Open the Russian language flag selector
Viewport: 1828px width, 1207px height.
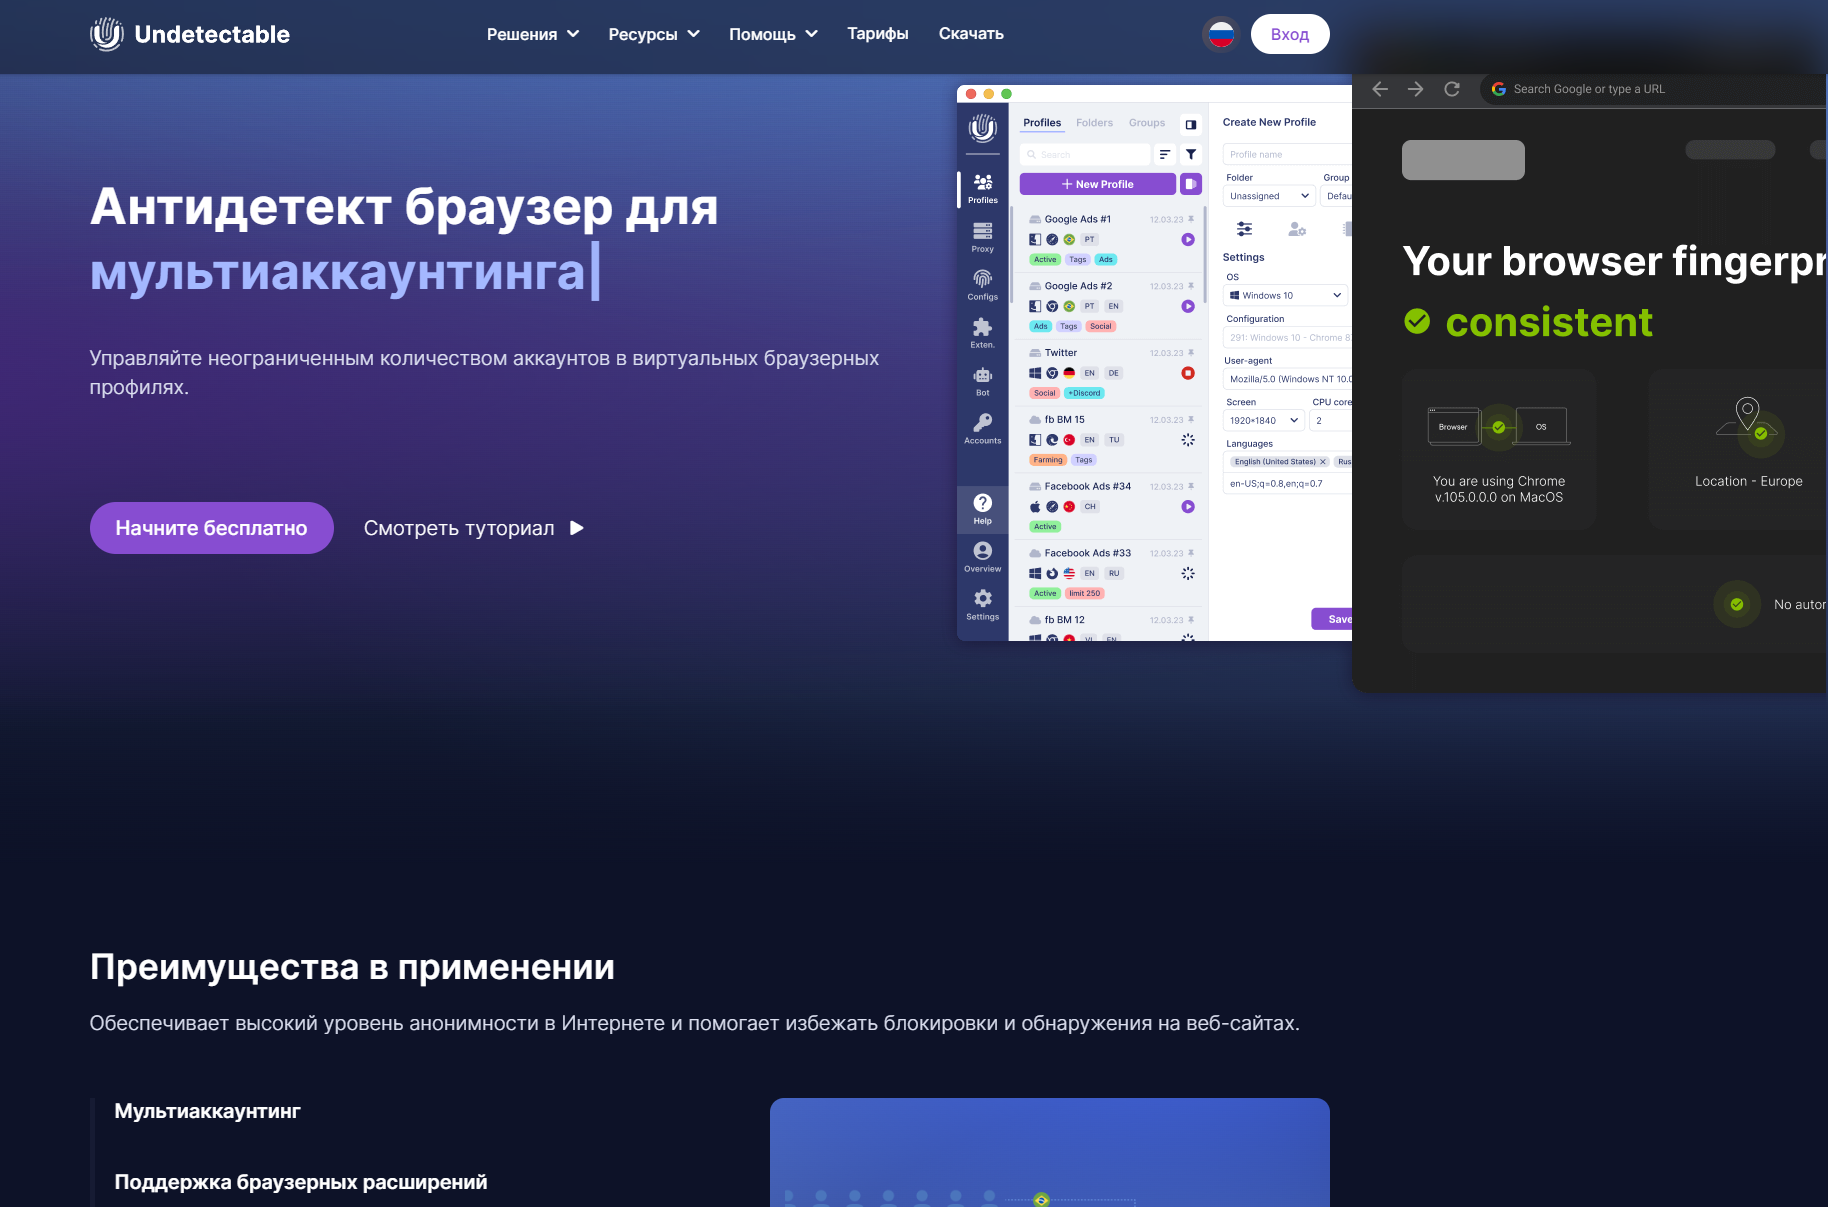(x=1221, y=34)
